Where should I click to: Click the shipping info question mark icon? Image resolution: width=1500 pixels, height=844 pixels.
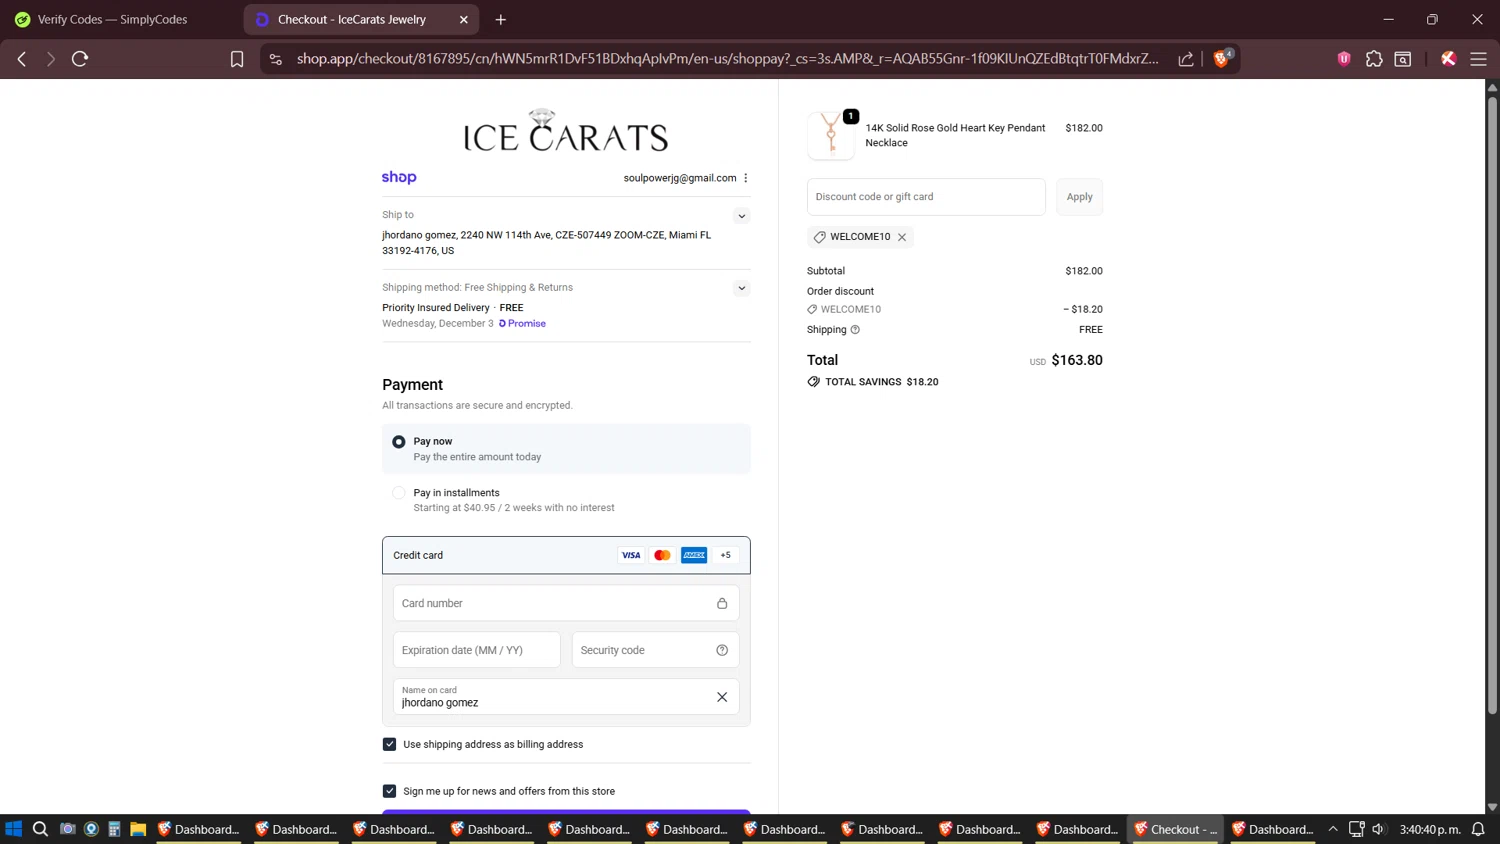(x=855, y=330)
